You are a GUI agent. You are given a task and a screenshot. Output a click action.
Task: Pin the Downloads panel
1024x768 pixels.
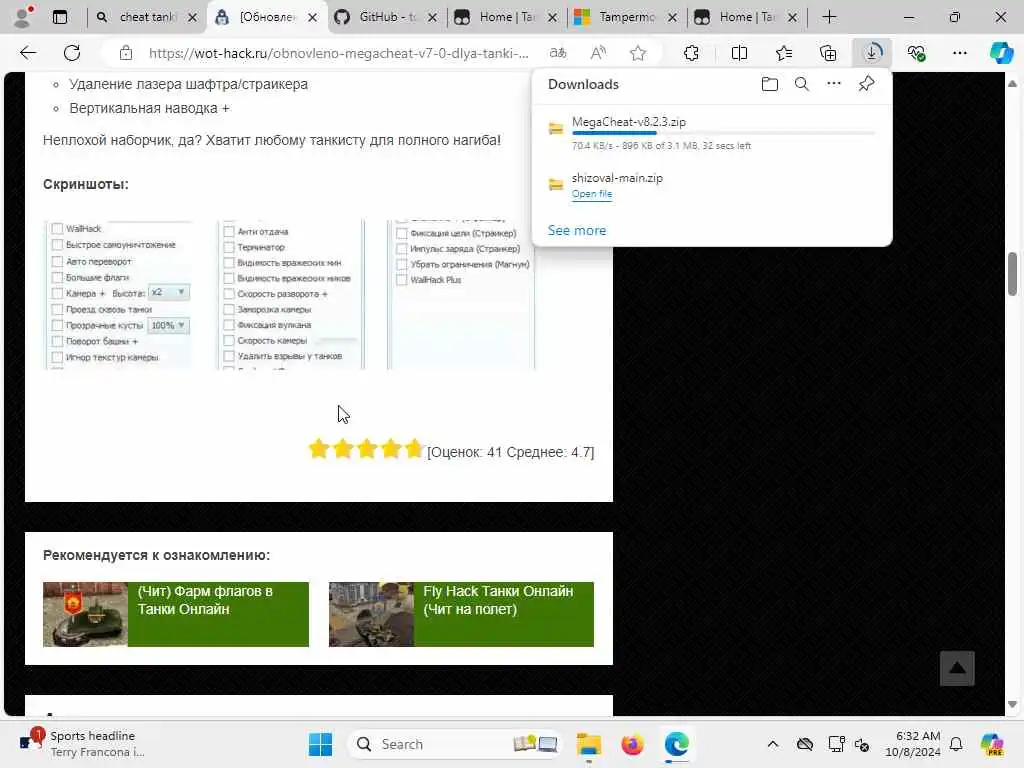click(867, 84)
